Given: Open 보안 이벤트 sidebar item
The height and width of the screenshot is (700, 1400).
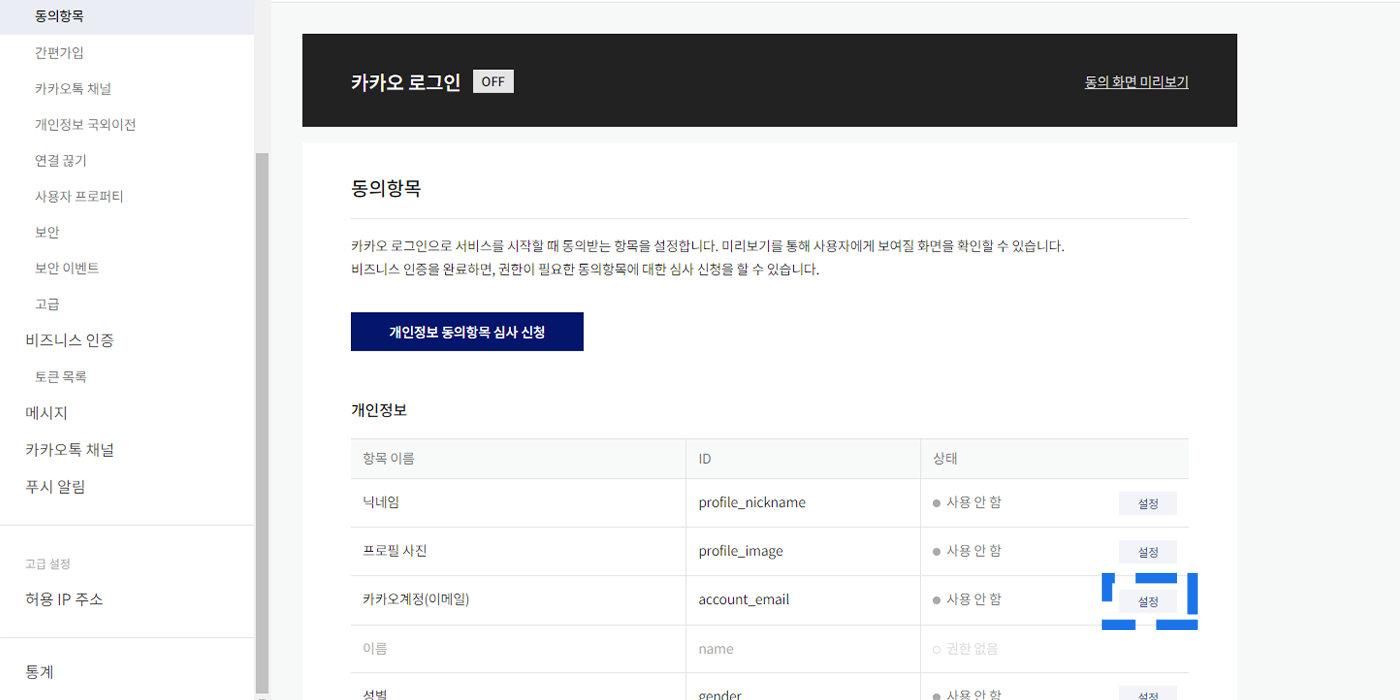Looking at the screenshot, I should tap(66, 268).
